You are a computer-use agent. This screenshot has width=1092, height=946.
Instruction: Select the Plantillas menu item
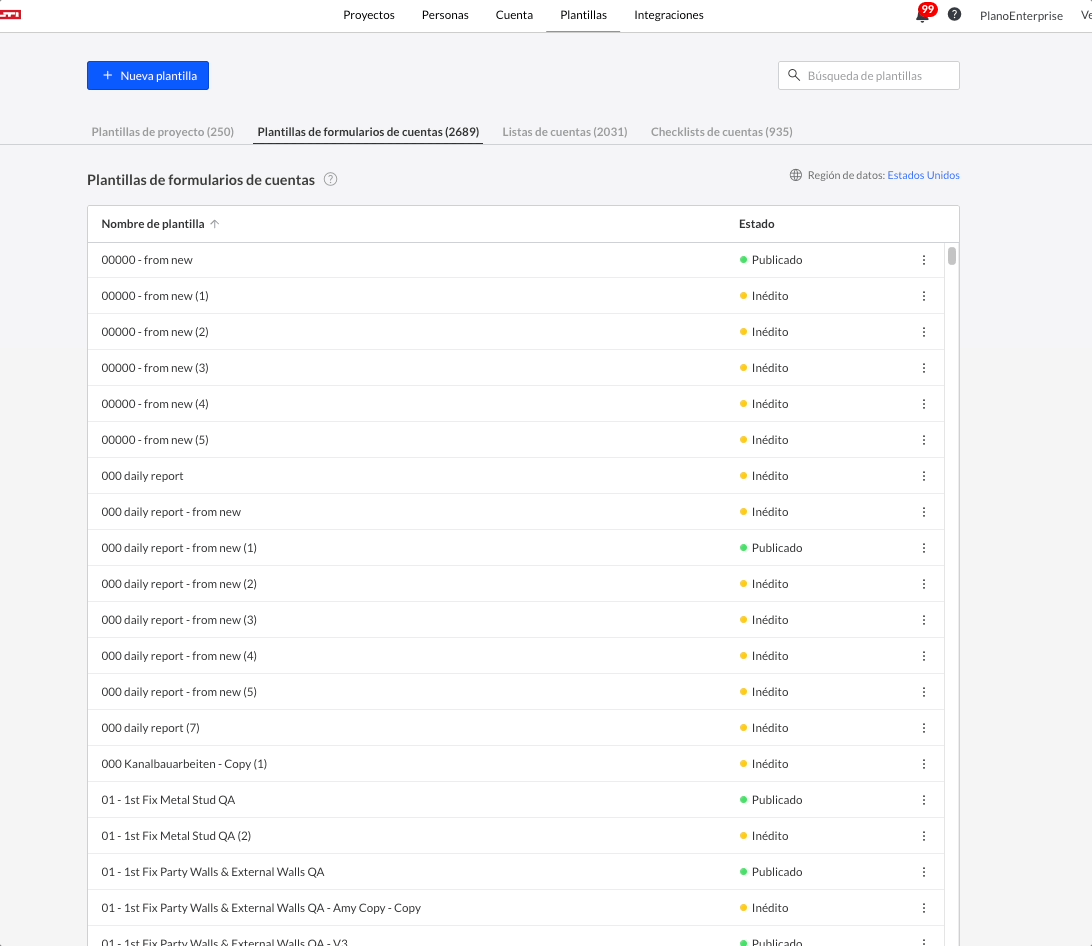pos(583,15)
